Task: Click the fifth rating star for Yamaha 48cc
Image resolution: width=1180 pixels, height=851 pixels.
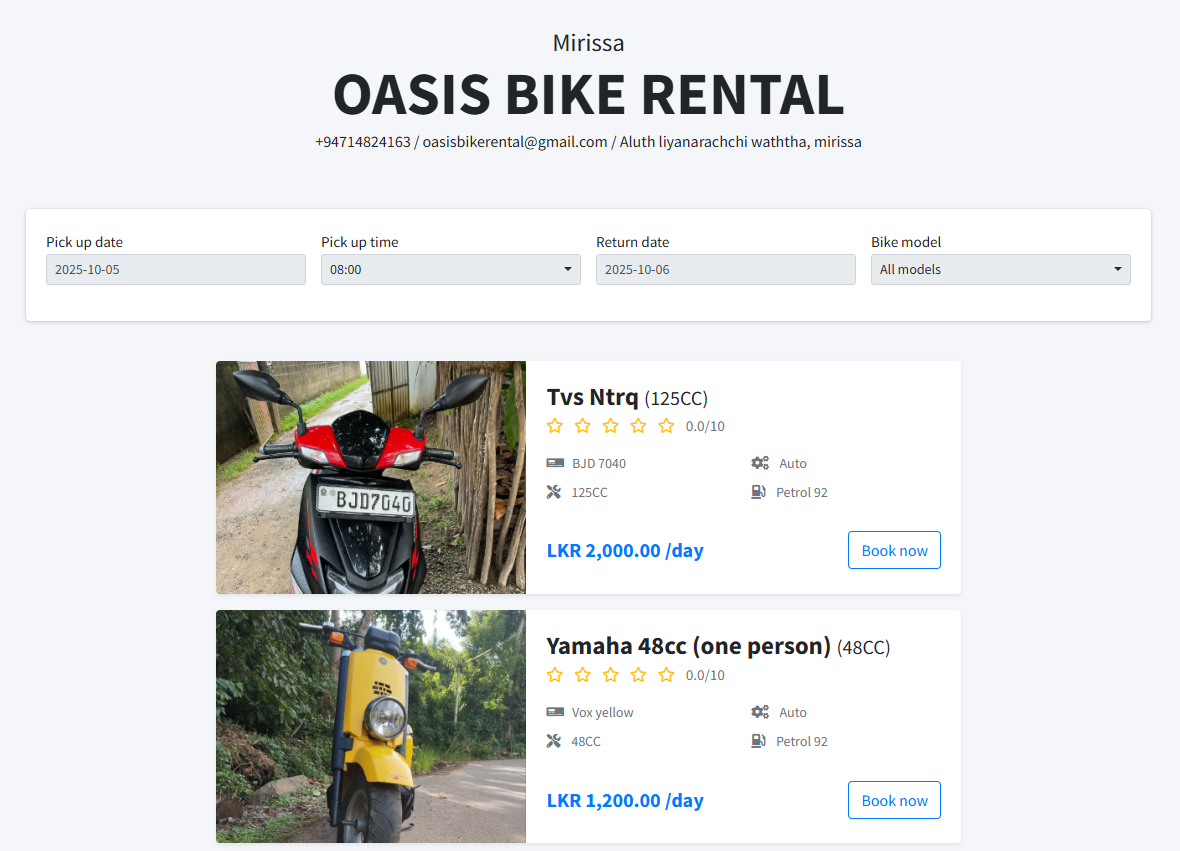Action: [666, 675]
